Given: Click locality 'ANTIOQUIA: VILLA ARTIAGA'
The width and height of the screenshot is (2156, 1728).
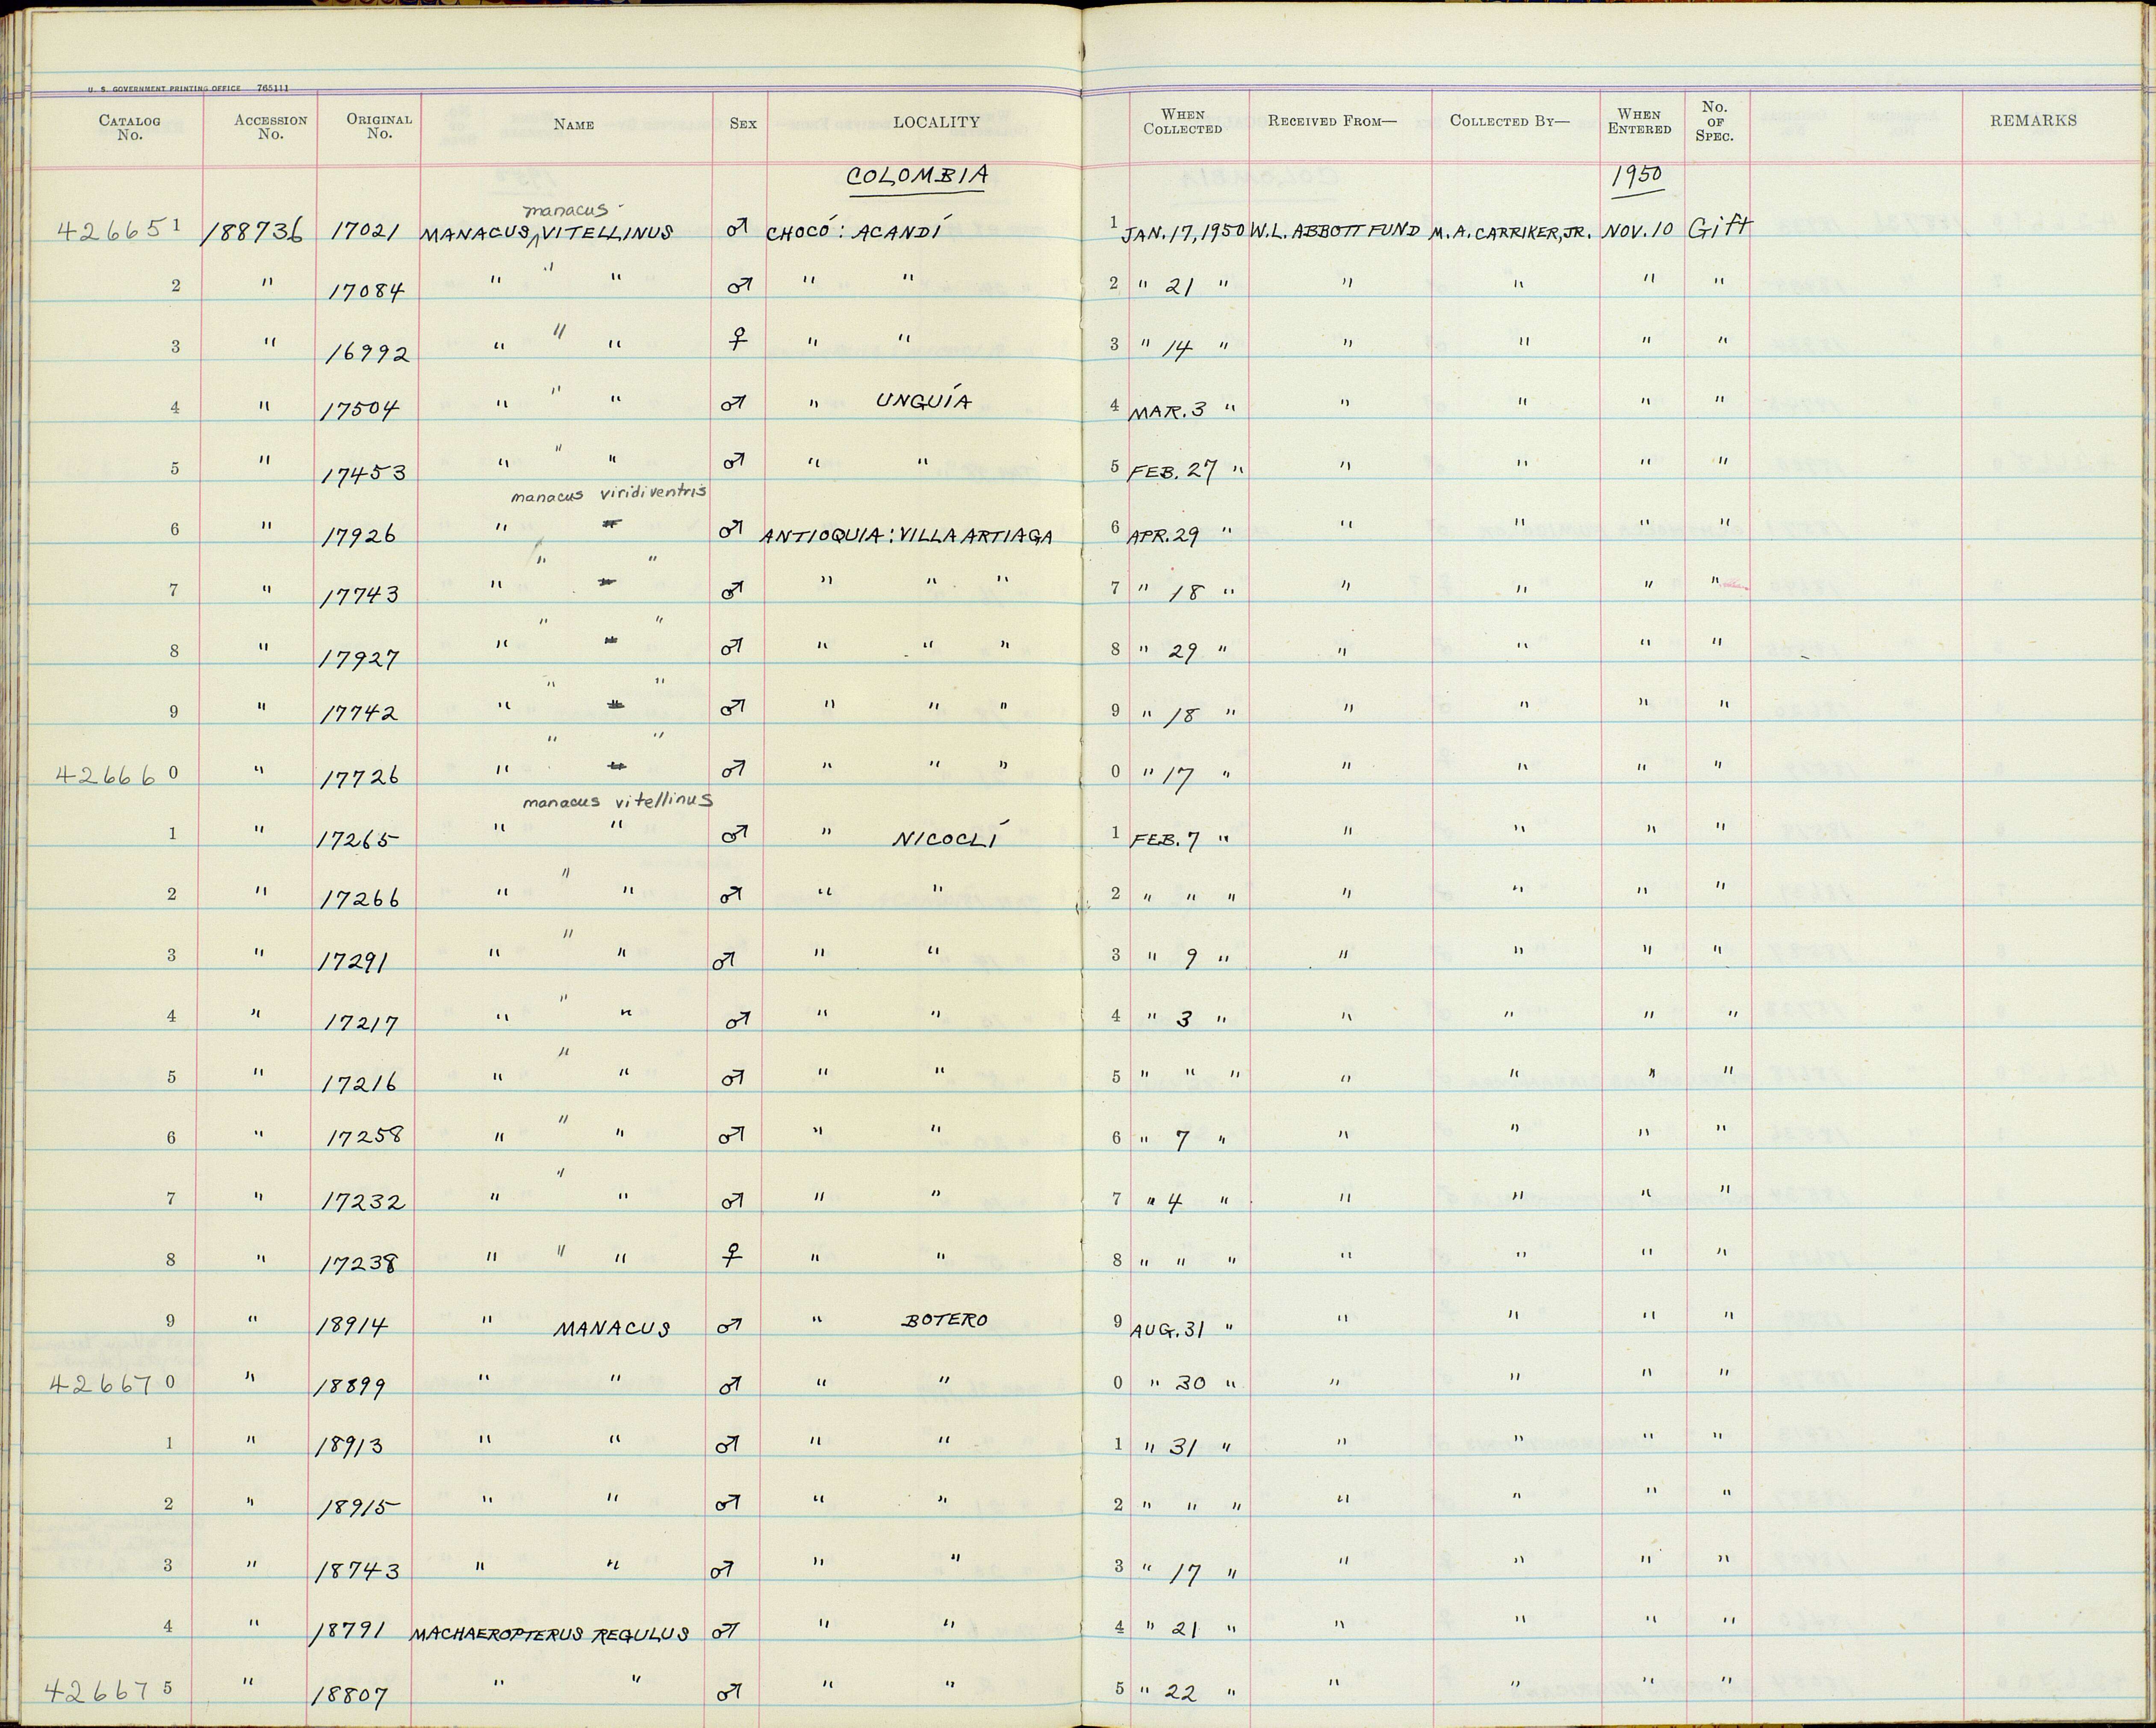Looking at the screenshot, I should coord(909,536).
